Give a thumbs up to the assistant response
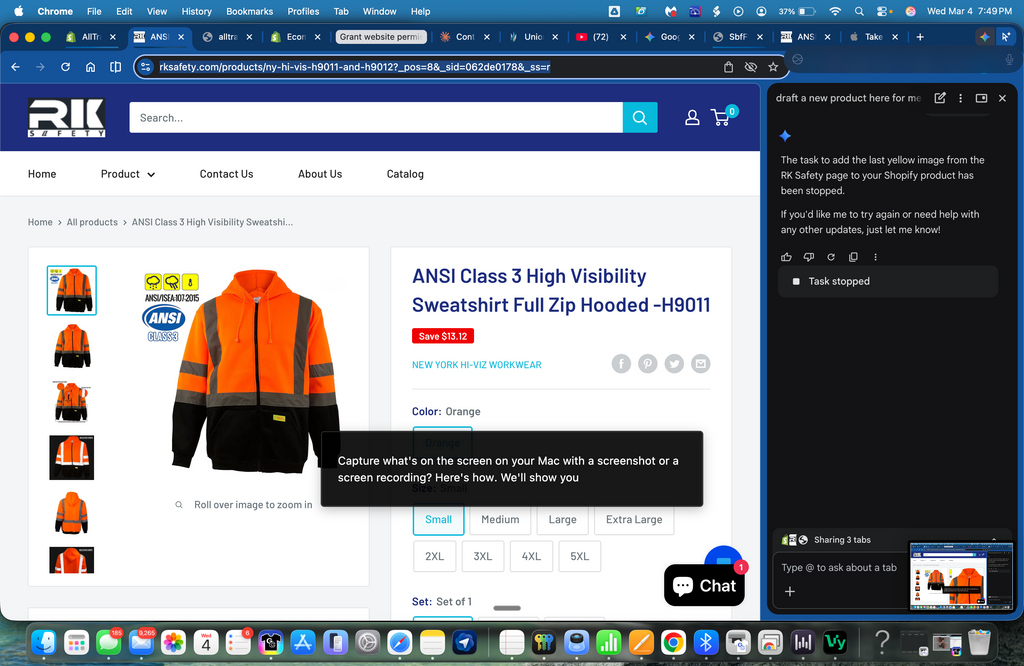This screenshot has height=666, width=1024. 786,257
